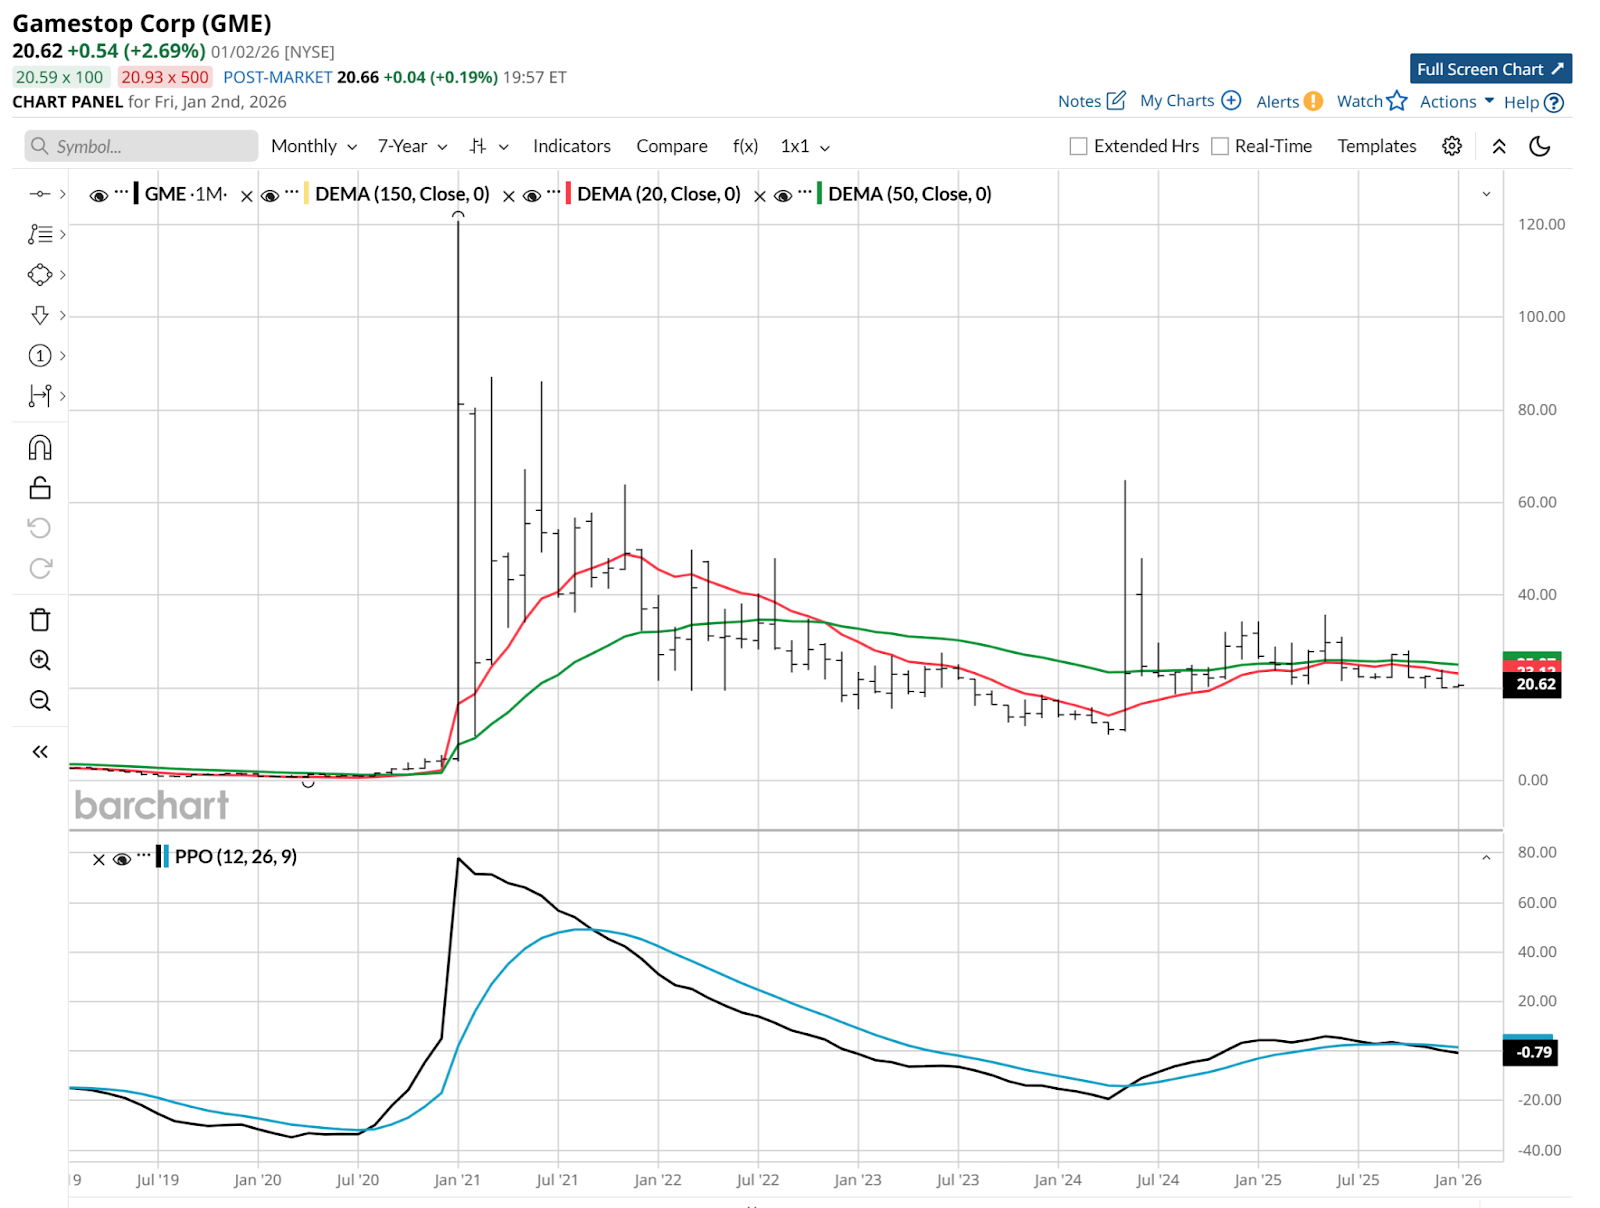This screenshot has height=1208, width=1600.
Task: Select the magnet snap tool
Action: pos(40,447)
